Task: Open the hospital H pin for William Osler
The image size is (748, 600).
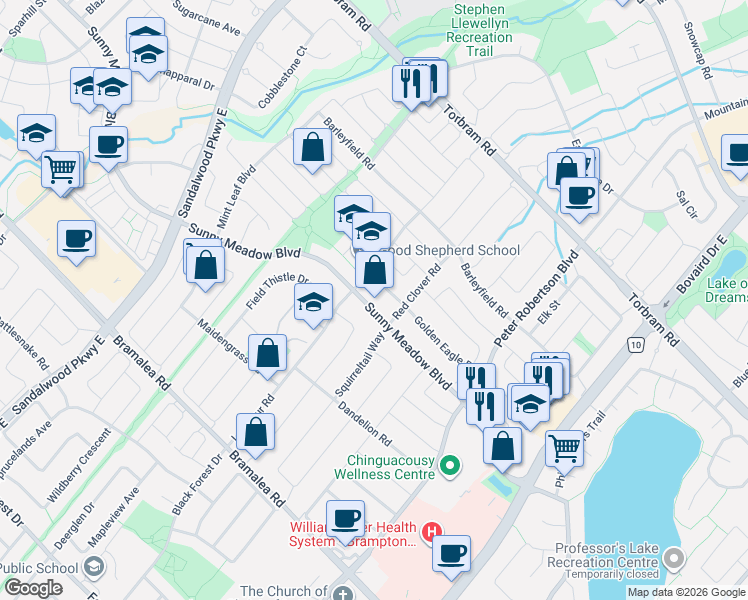Action: [432, 531]
